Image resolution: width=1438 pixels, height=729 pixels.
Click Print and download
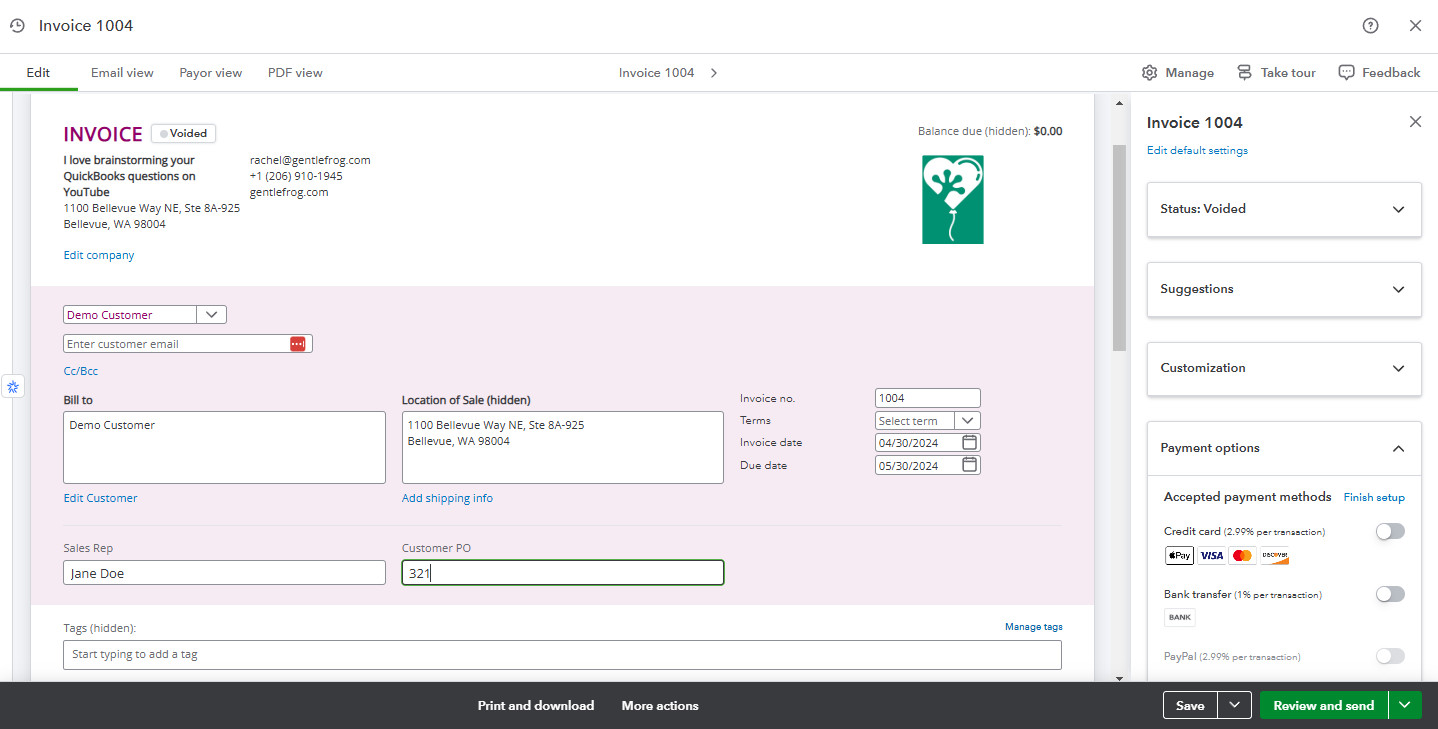click(x=536, y=706)
